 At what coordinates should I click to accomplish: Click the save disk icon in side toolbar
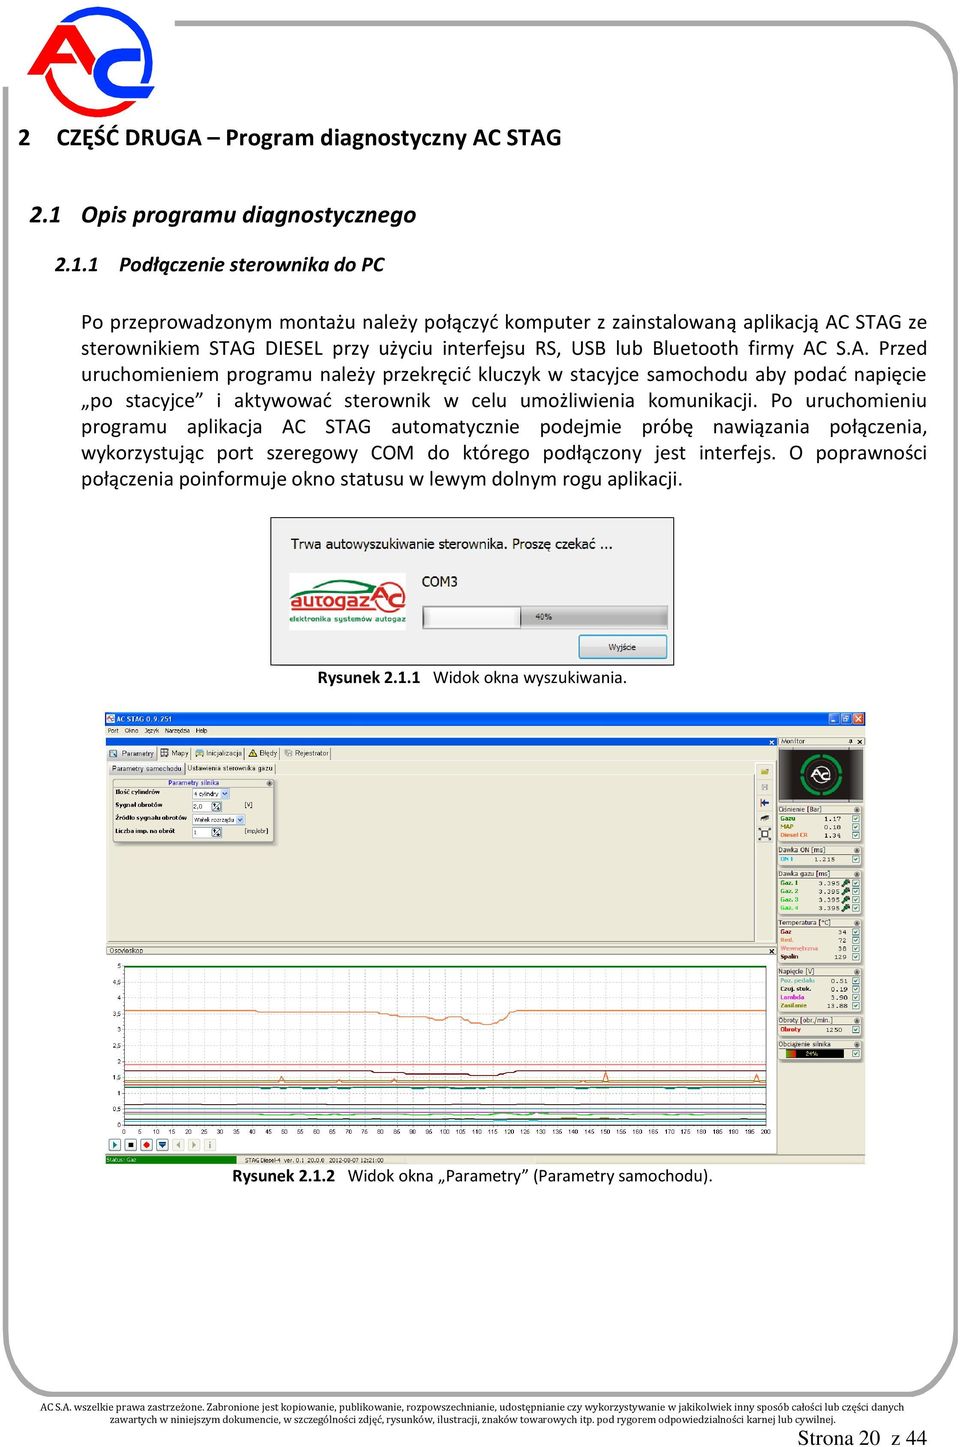(765, 787)
